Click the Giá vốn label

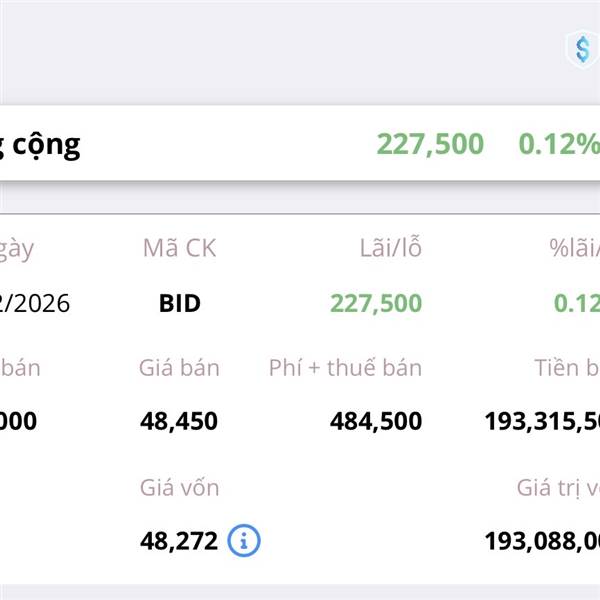(179, 487)
